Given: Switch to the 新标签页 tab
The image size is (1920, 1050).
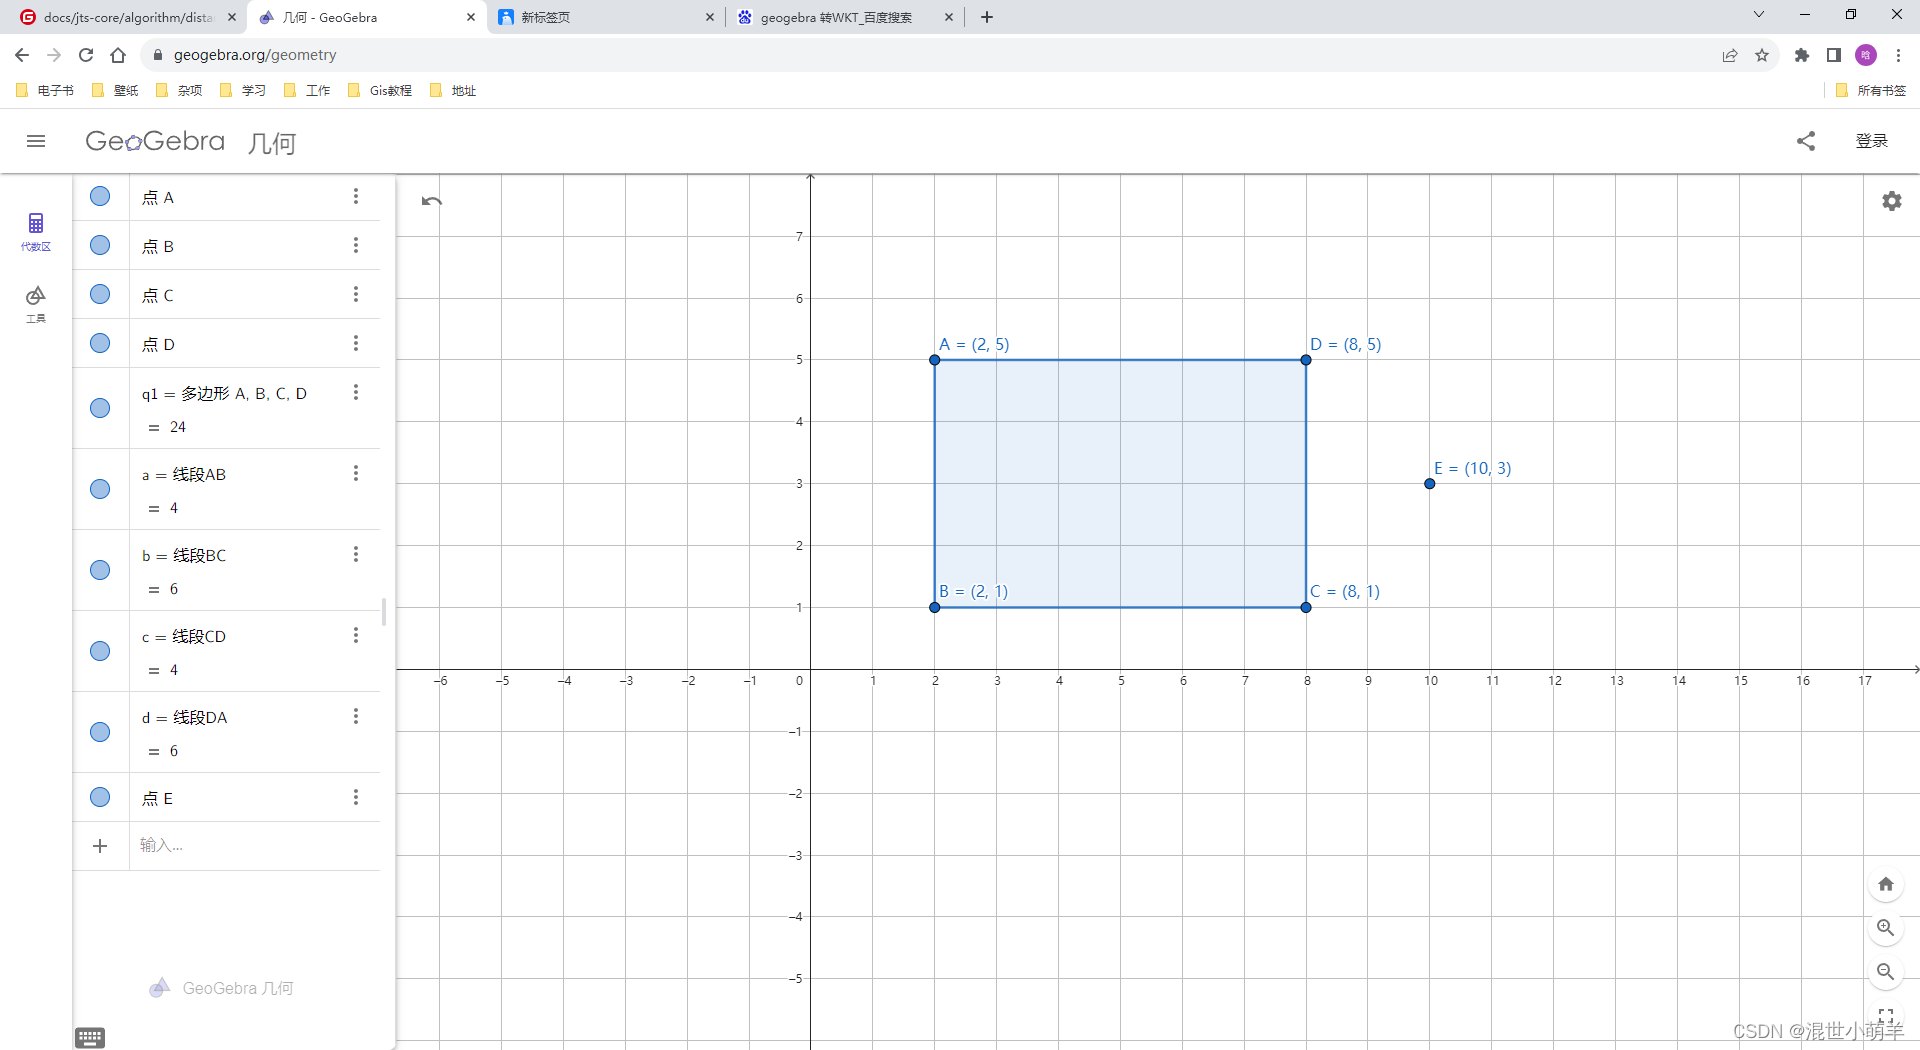Looking at the screenshot, I should (604, 17).
